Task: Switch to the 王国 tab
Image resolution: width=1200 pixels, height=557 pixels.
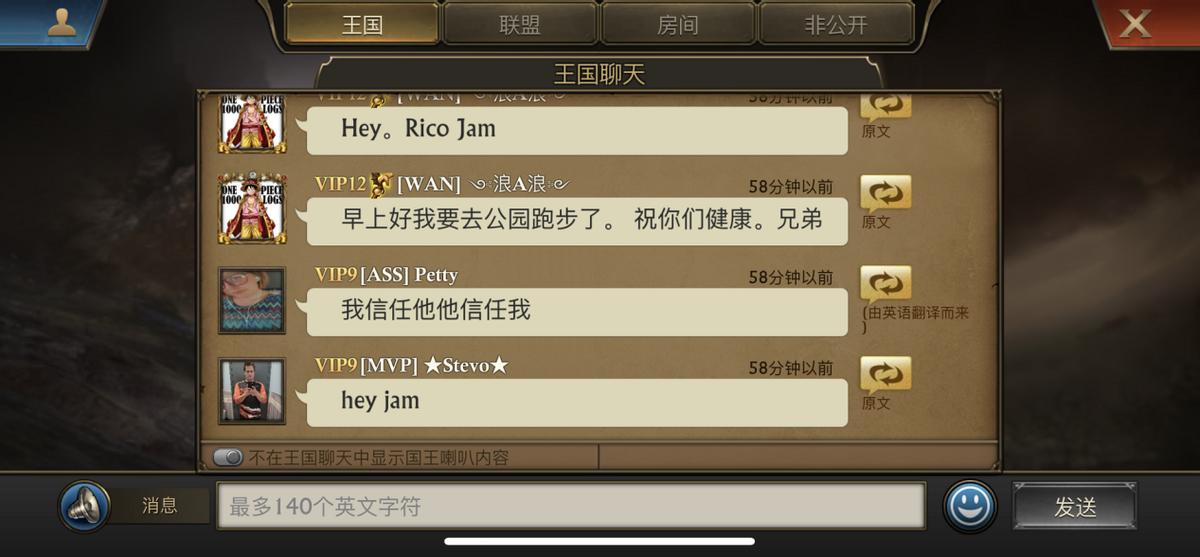Action: (362, 25)
